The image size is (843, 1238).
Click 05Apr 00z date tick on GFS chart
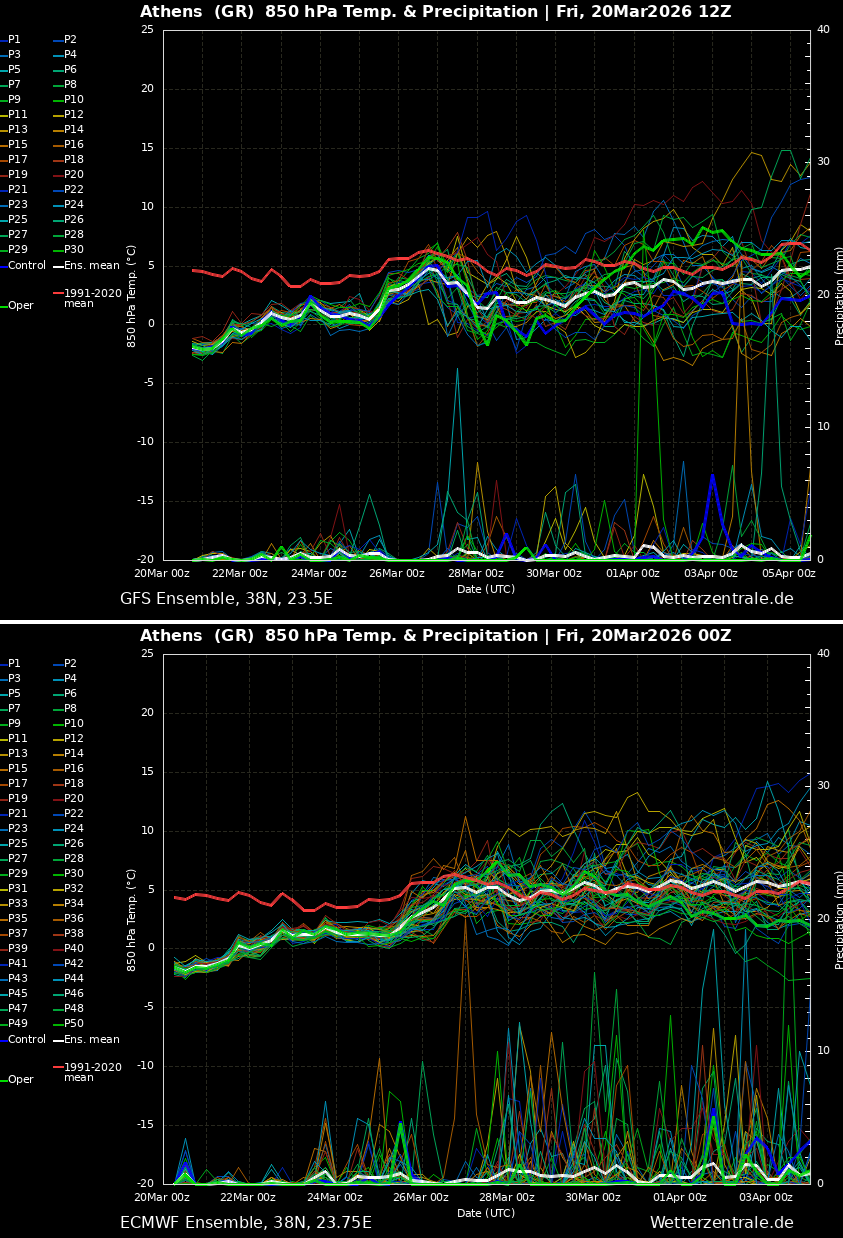tap(788, 574)
